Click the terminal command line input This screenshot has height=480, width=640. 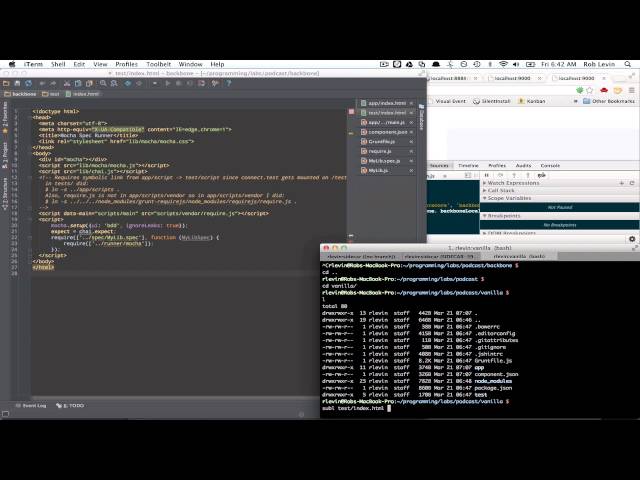click(x=480, y=408)
